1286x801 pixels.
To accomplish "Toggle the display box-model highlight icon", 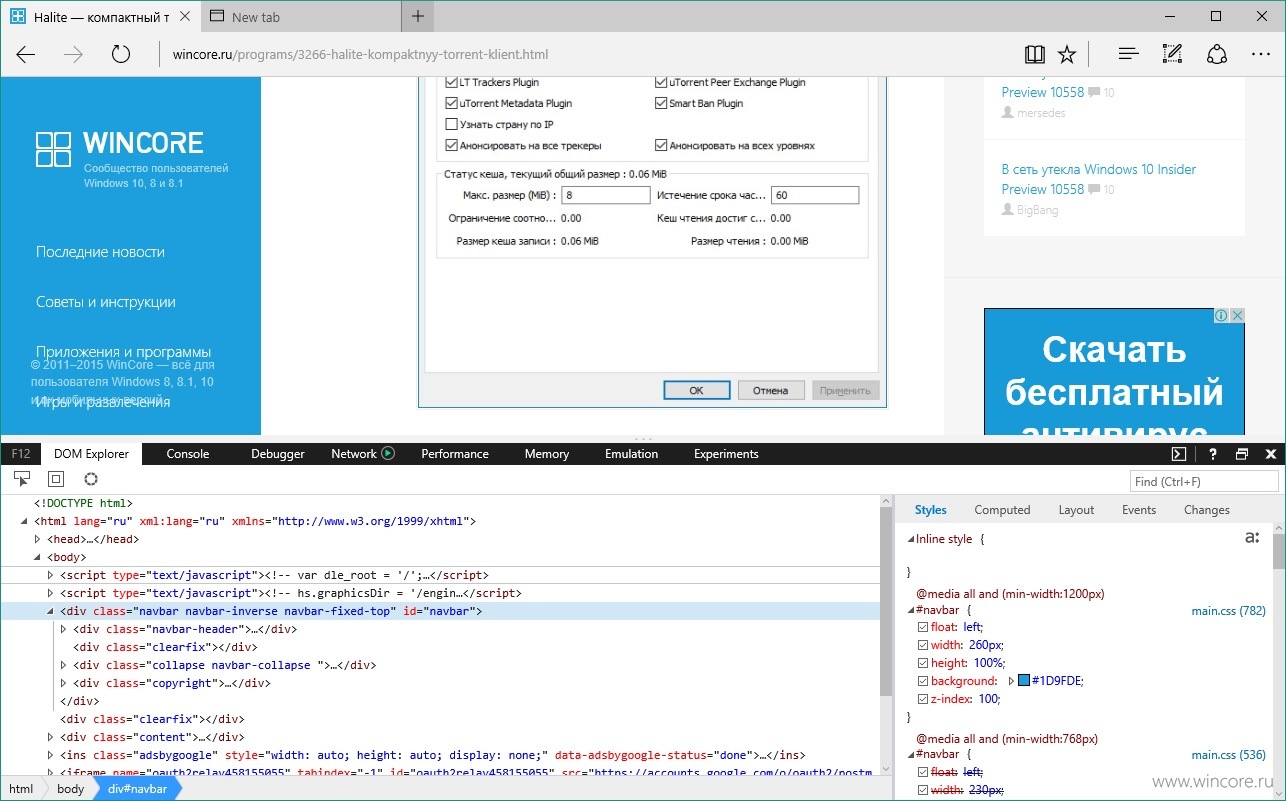I will click(x=56, y=480).
